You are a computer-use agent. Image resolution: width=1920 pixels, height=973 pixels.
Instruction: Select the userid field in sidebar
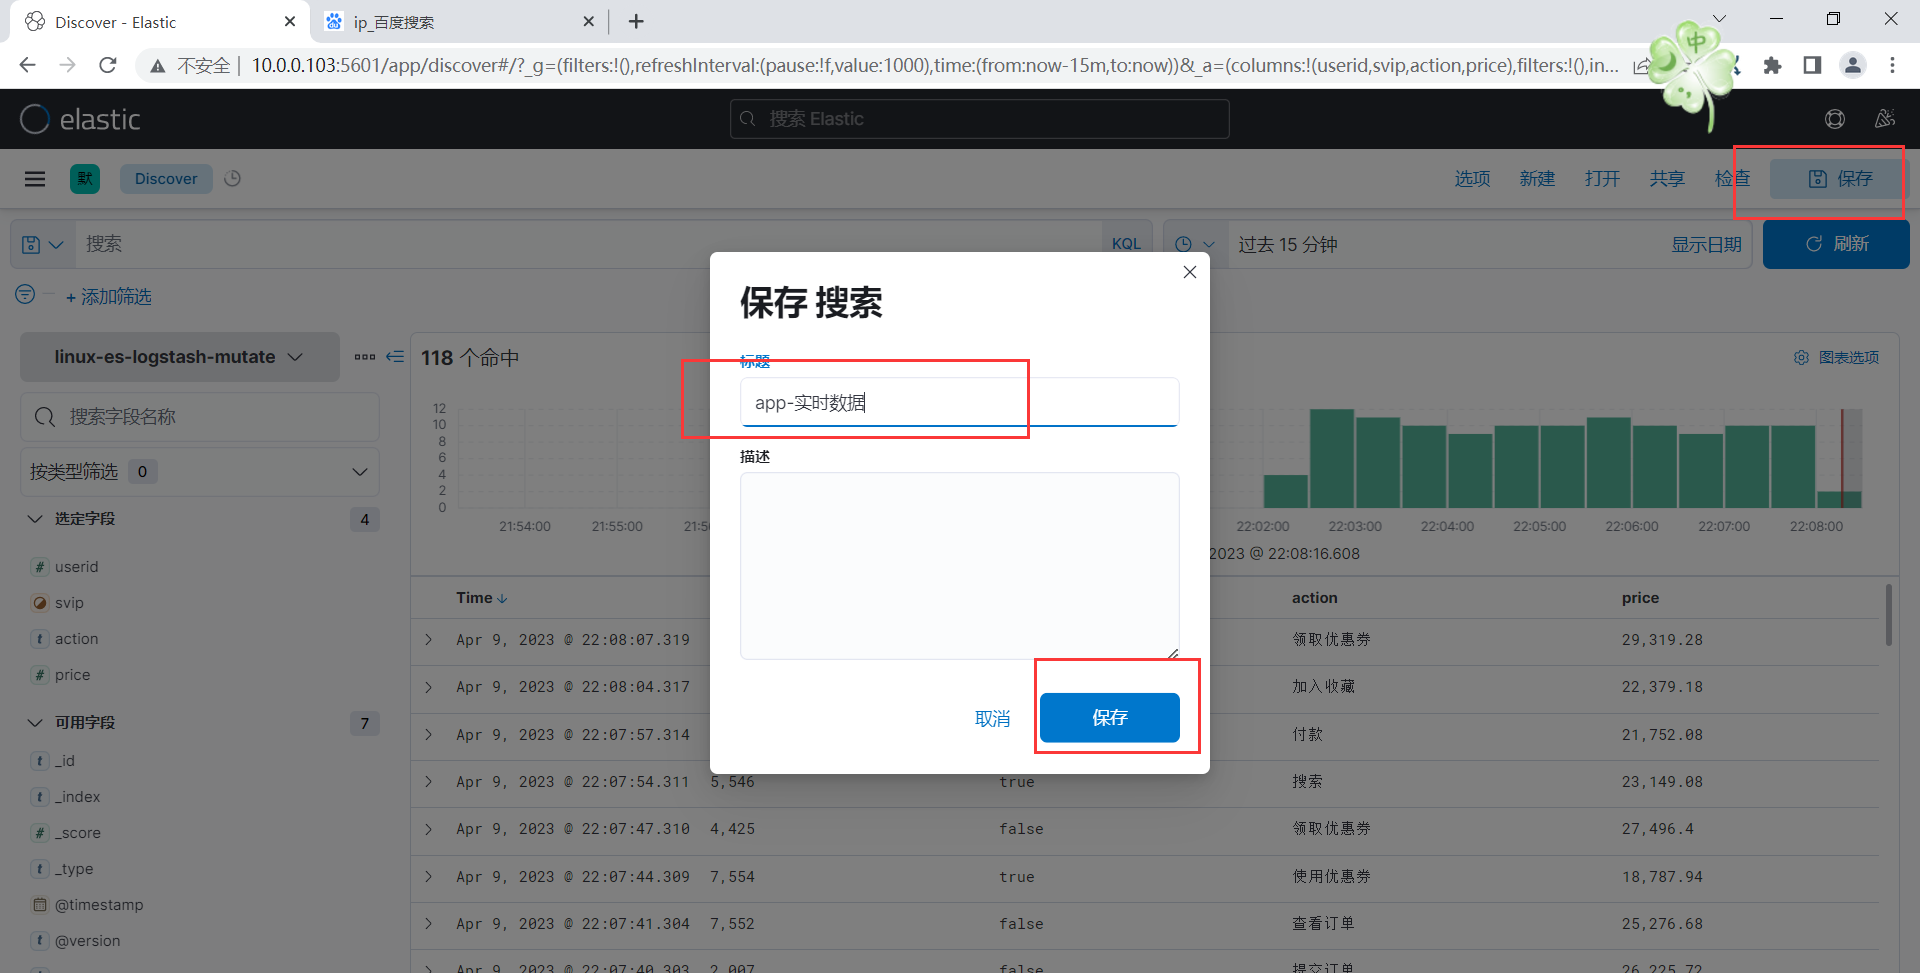click(77, 567)
